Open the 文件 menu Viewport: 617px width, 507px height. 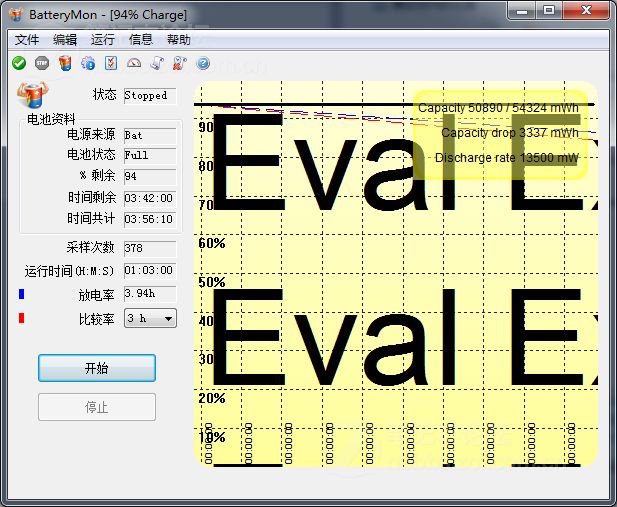pyautogui.click(x=27, y=40)
